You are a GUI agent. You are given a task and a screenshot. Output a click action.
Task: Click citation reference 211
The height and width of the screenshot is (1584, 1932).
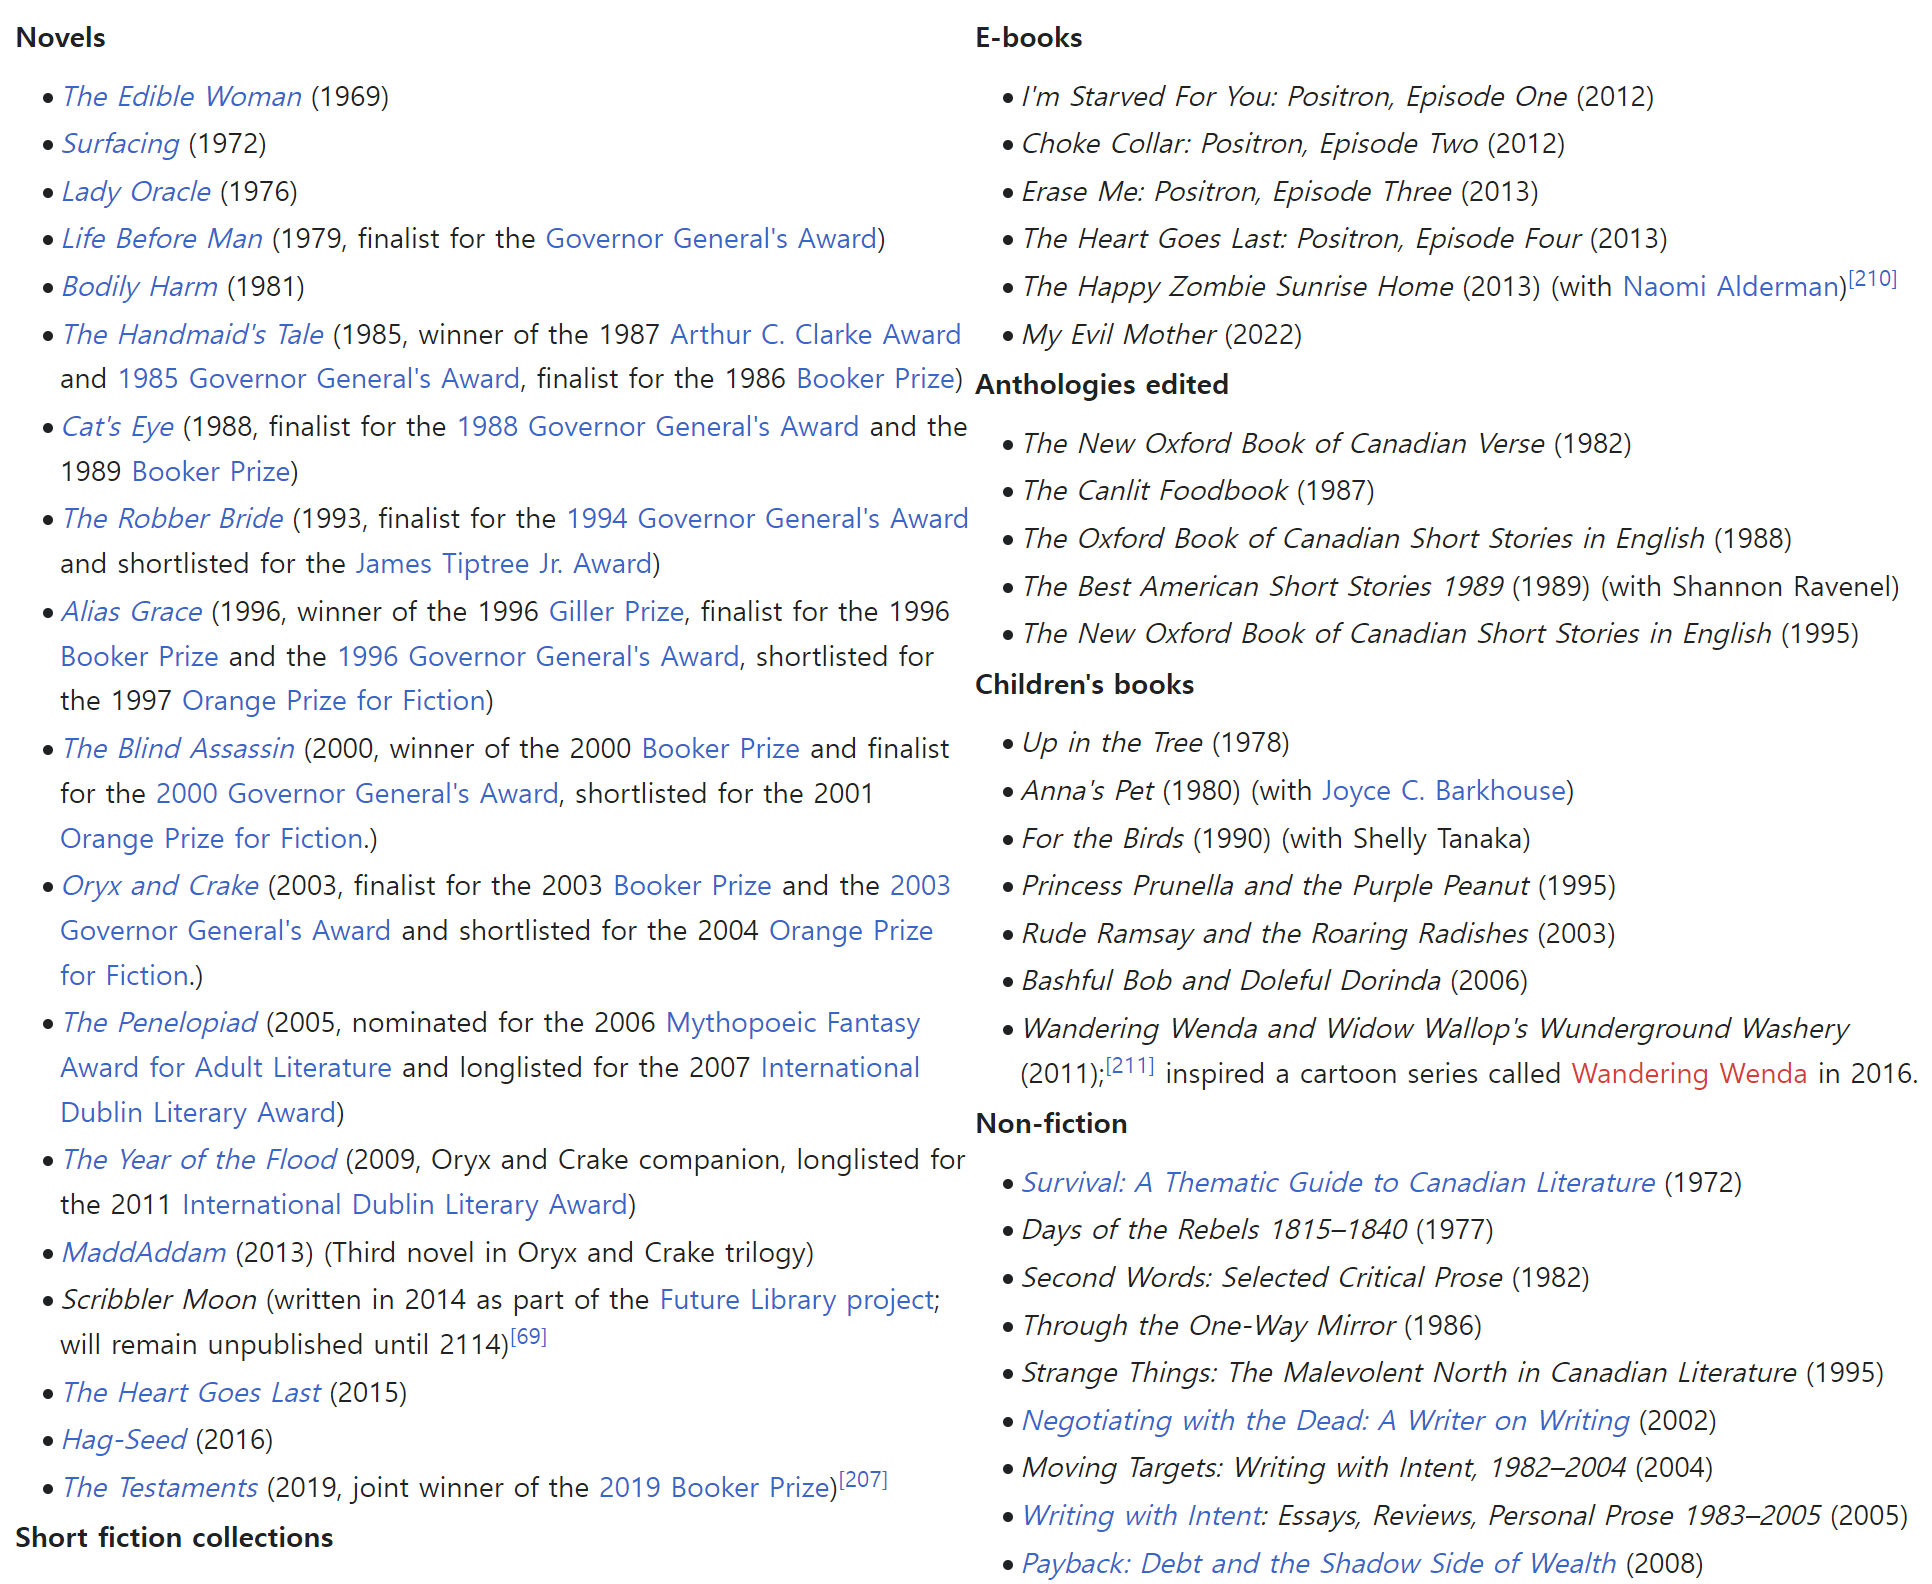coord(1130,1066)
